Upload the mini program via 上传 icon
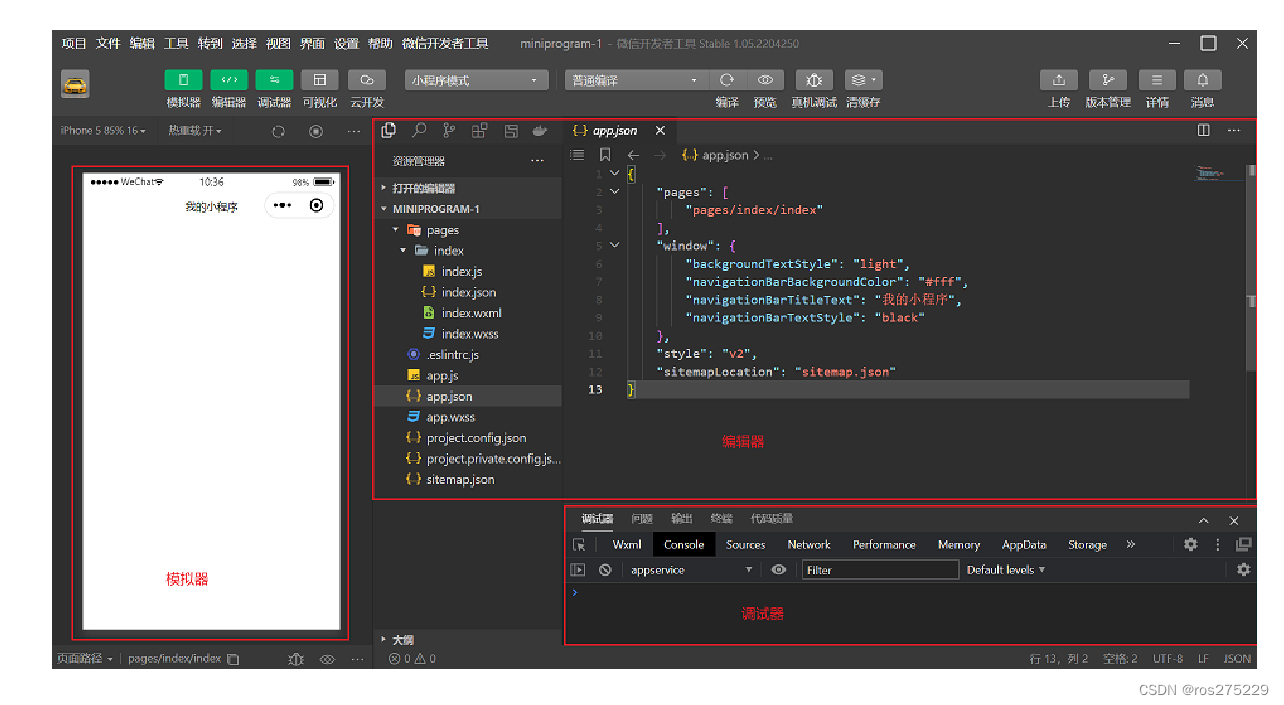 point(1059,79)
